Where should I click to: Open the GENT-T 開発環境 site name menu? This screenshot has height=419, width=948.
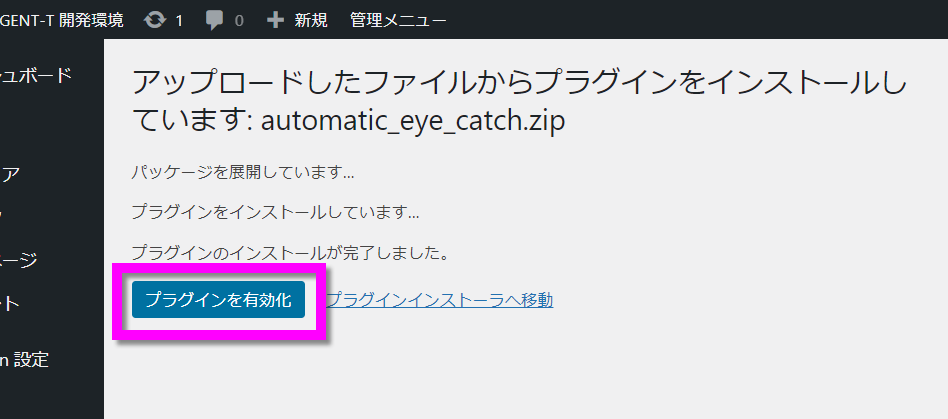pyautogui.click(x=62, y=20)
